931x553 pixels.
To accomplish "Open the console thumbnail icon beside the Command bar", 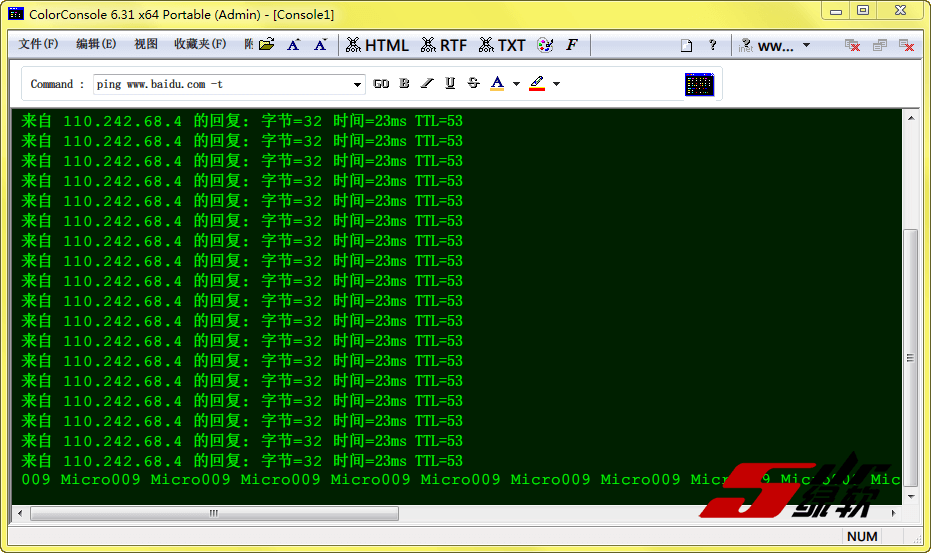I will 699,84.
